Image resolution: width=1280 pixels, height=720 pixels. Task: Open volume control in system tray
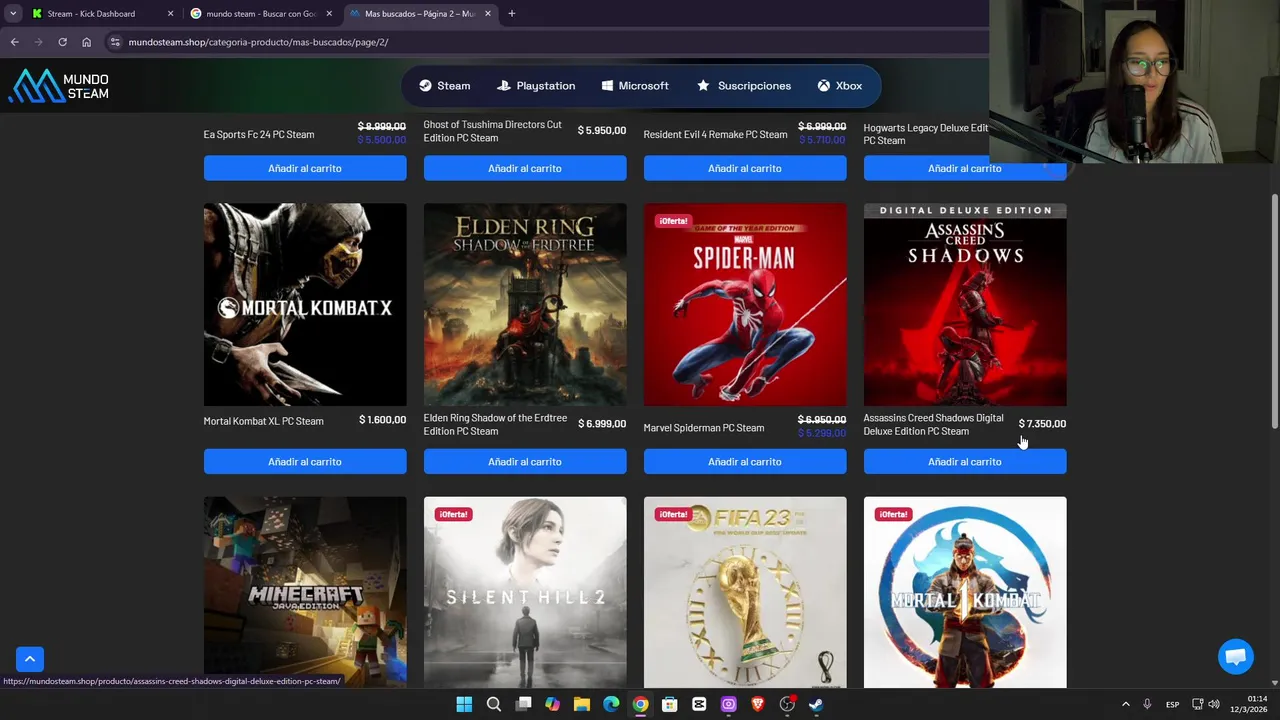point(1213,705)
